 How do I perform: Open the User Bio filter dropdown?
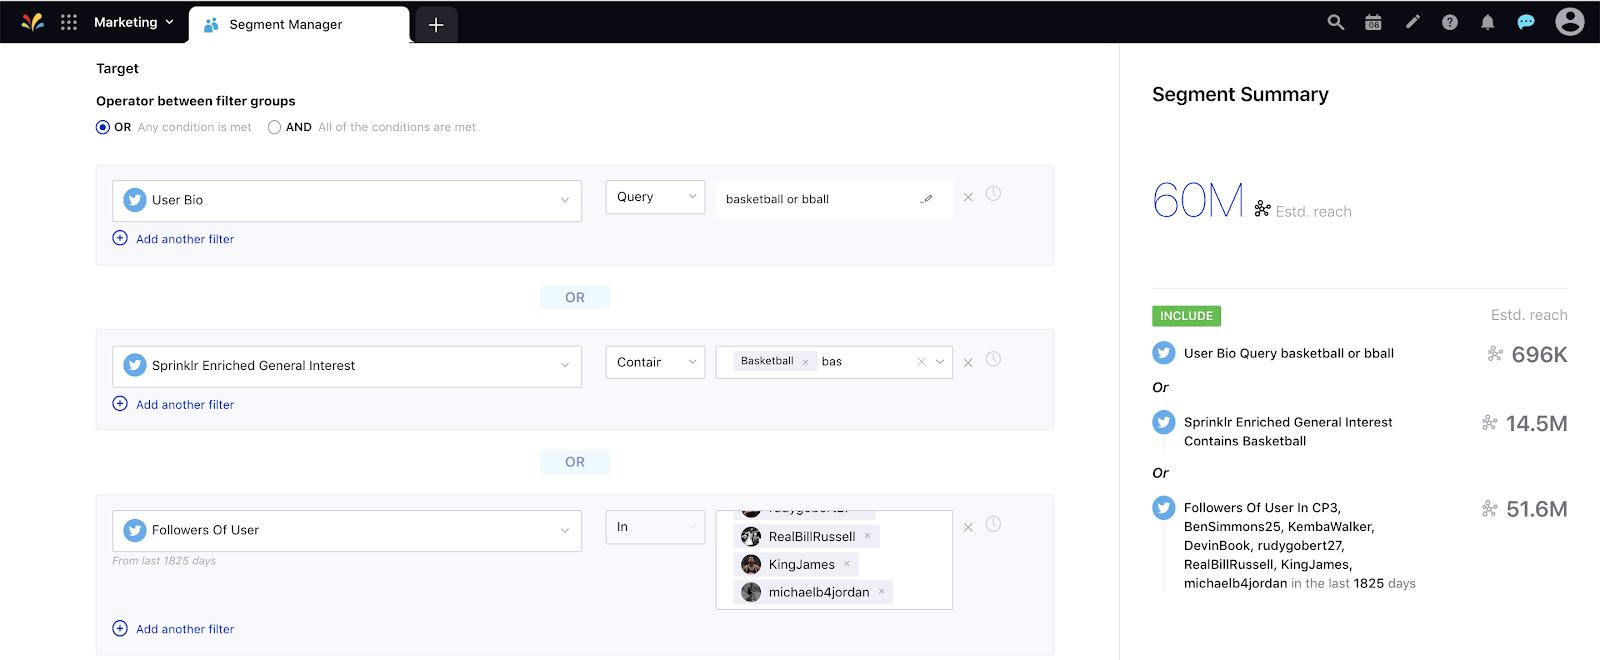click(347, 200)
